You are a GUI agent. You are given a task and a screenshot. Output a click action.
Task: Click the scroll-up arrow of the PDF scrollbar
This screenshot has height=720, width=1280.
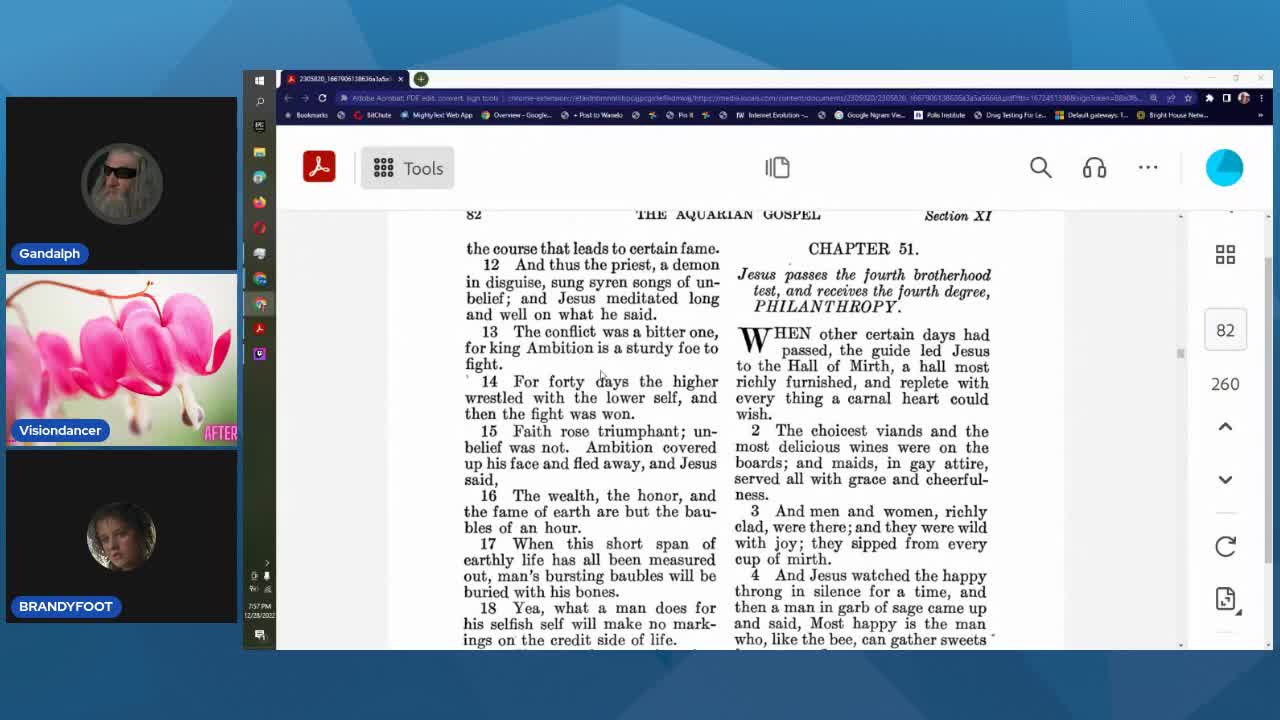tap(1180, 216)
